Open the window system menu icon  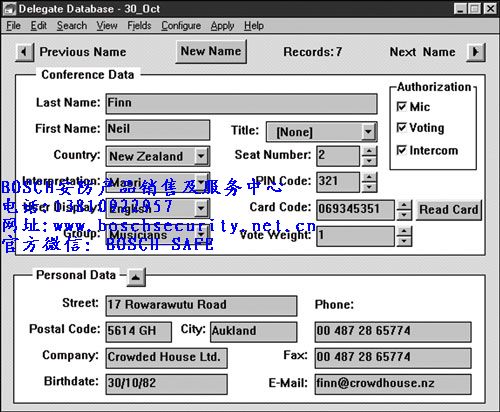(9, 9)
